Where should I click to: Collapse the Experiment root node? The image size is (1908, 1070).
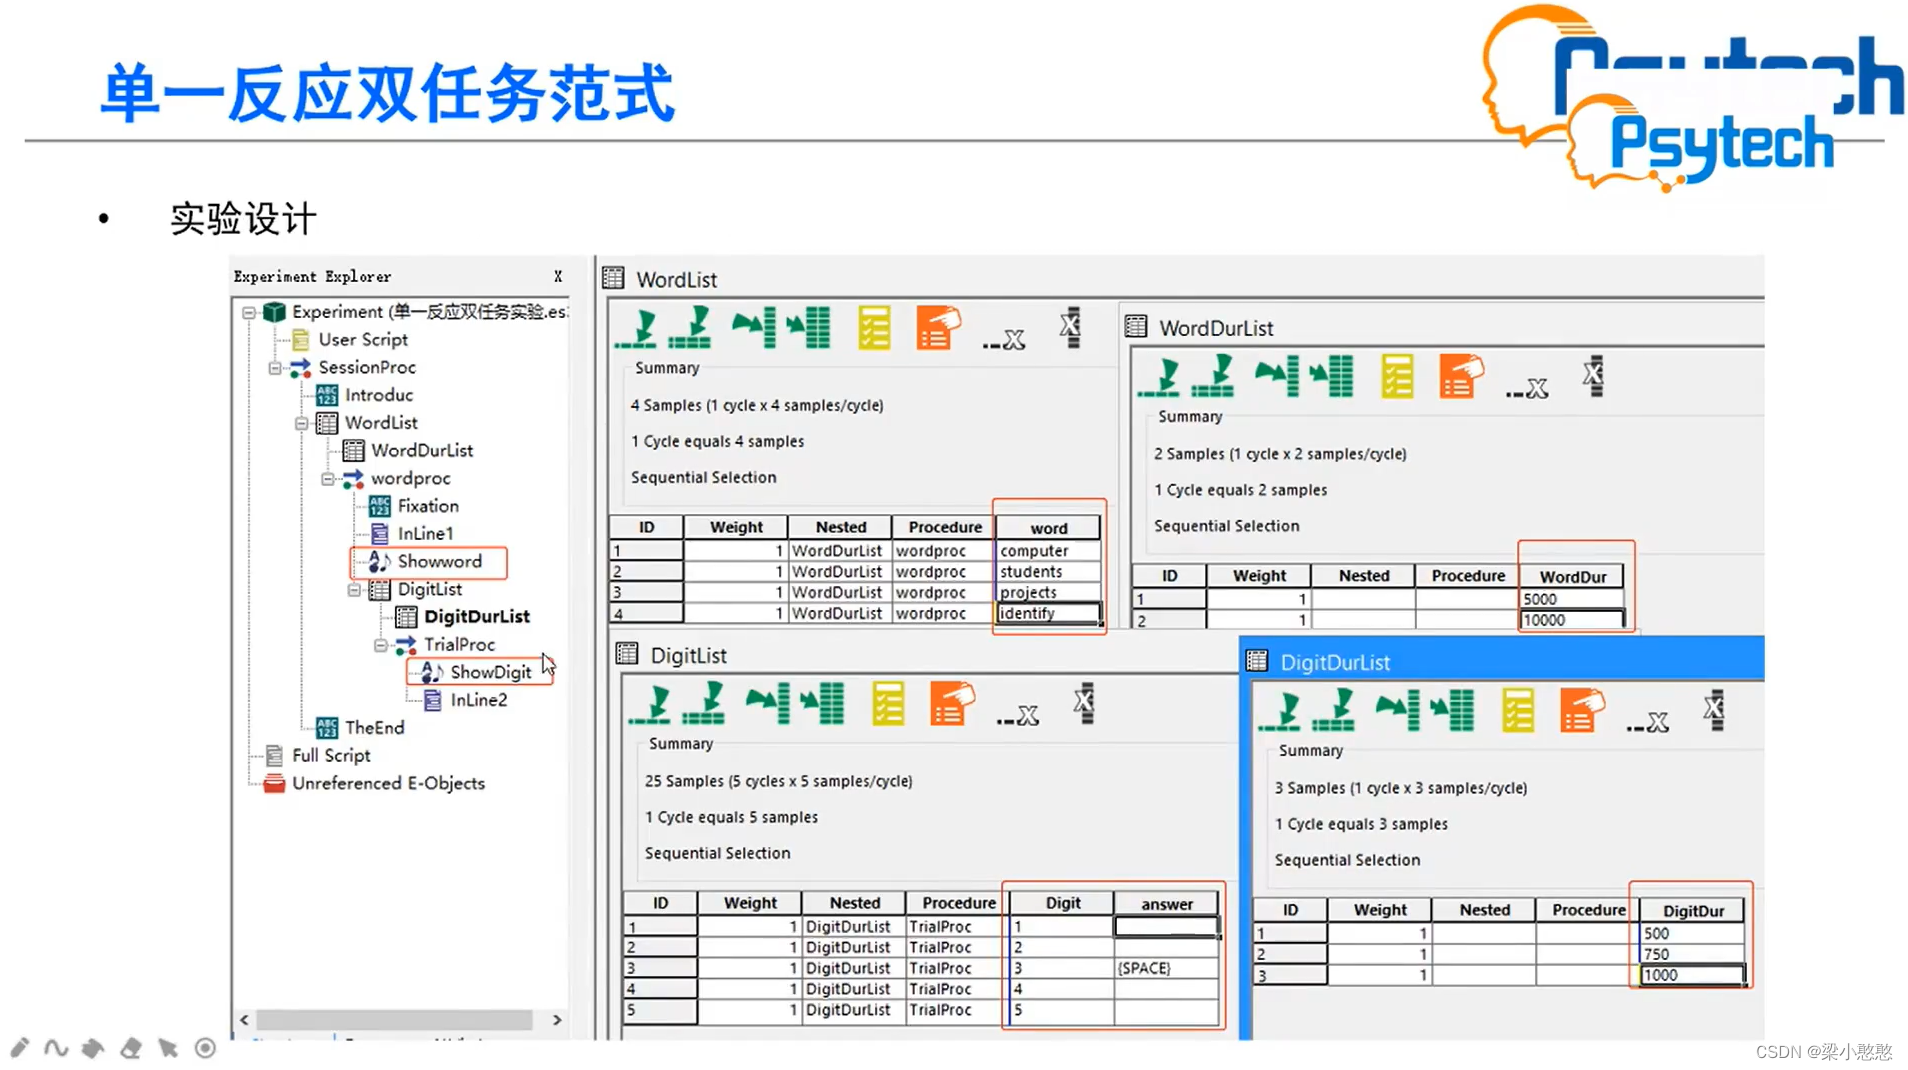pyautogui.click(x=248, y=312)
